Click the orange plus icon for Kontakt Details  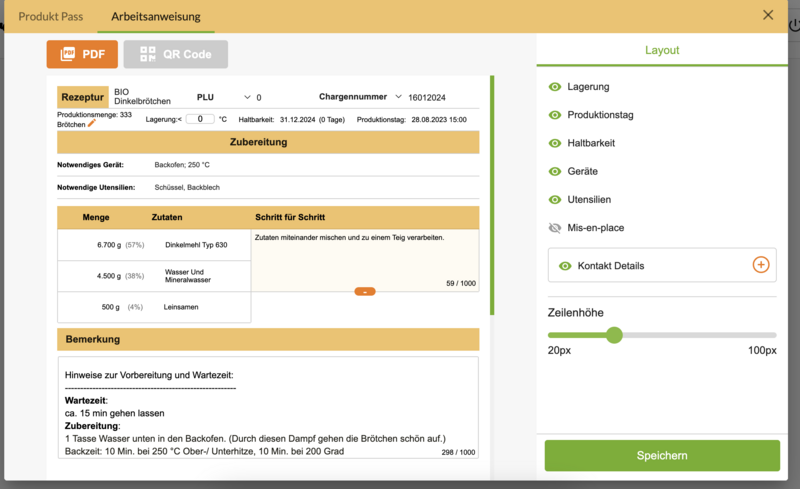760,265
